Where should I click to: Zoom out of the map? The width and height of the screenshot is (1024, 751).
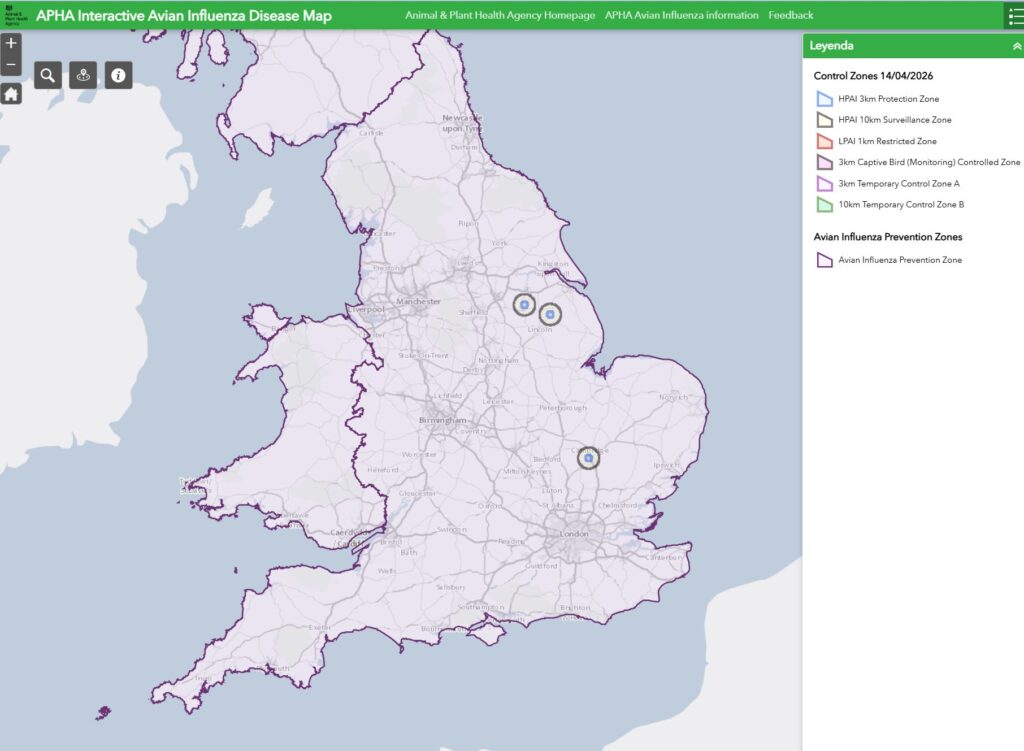[11, 66]
